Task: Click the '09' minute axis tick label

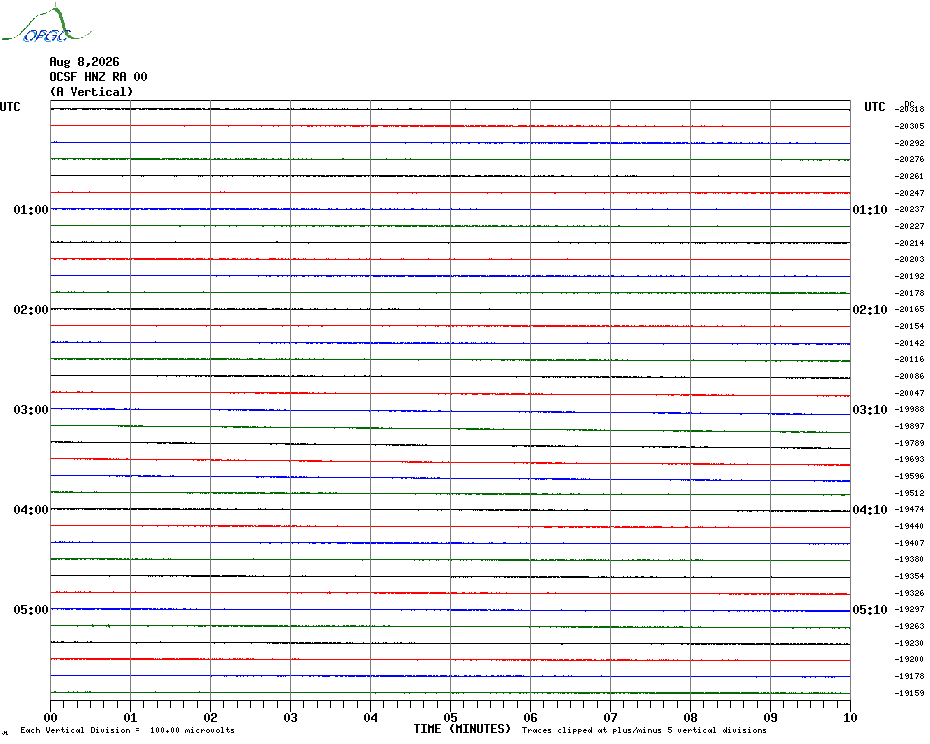Action: click(770, 717)
